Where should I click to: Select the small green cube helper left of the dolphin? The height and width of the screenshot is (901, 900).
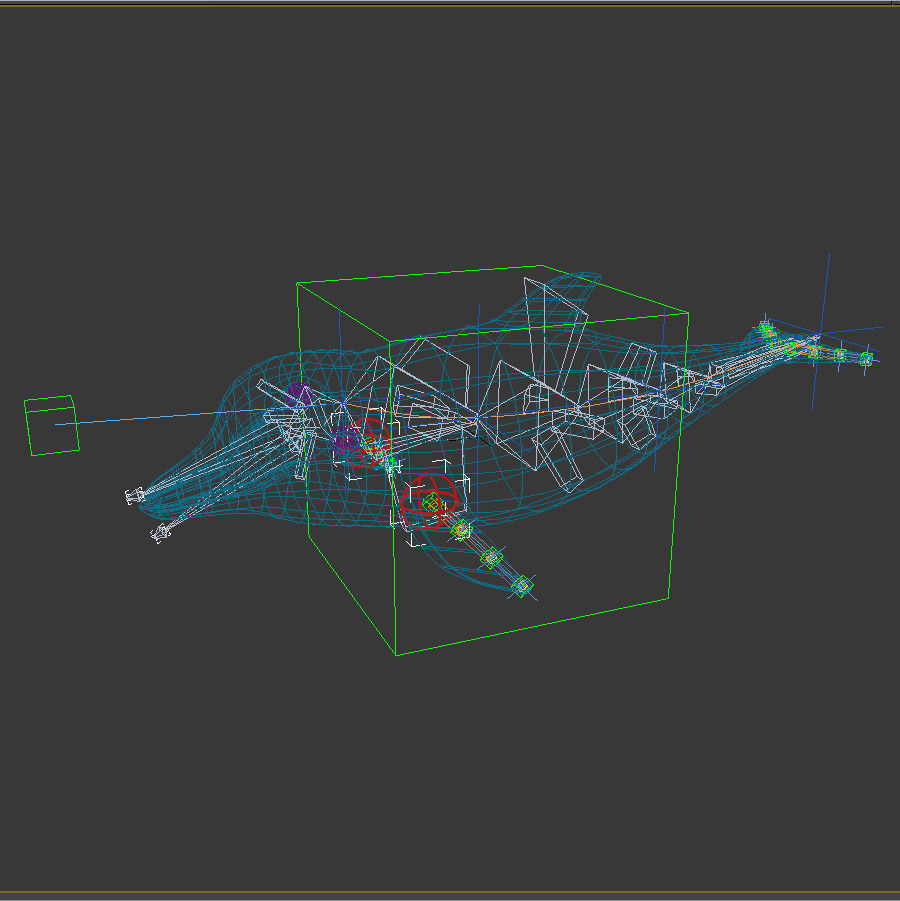tap(52, 425)
